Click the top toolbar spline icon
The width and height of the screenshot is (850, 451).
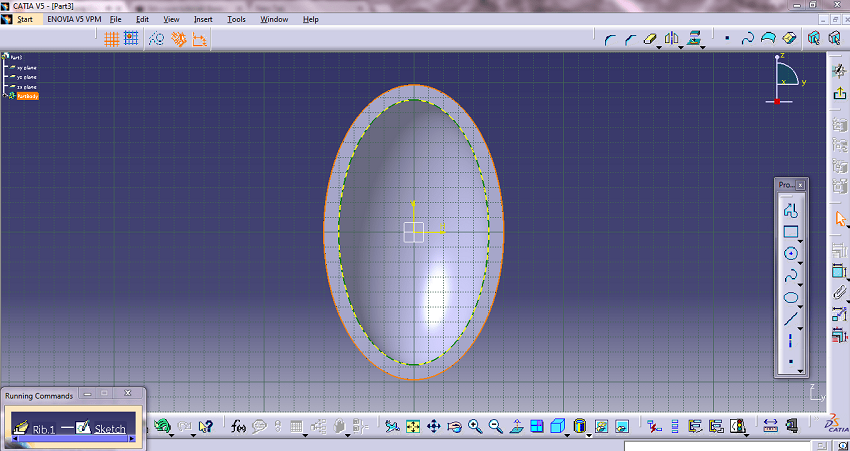[748, 38]
